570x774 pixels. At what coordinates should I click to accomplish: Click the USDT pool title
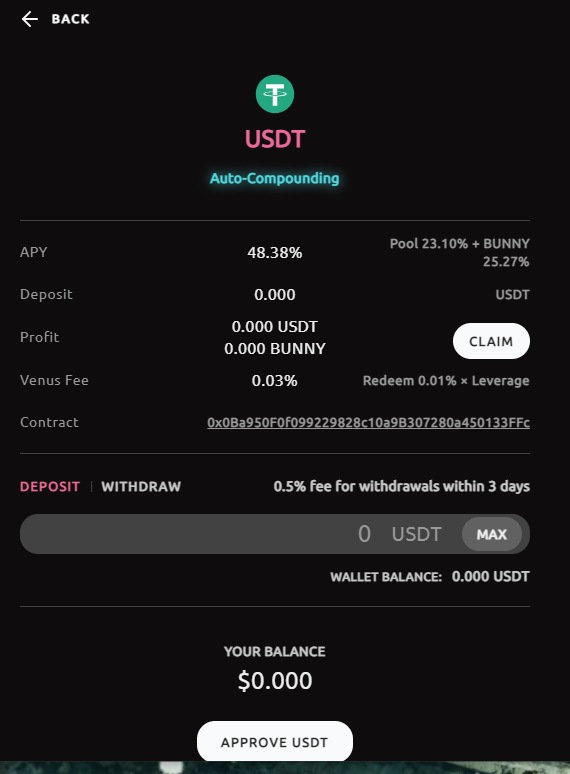pyautogui.click(x=275, y=139)
